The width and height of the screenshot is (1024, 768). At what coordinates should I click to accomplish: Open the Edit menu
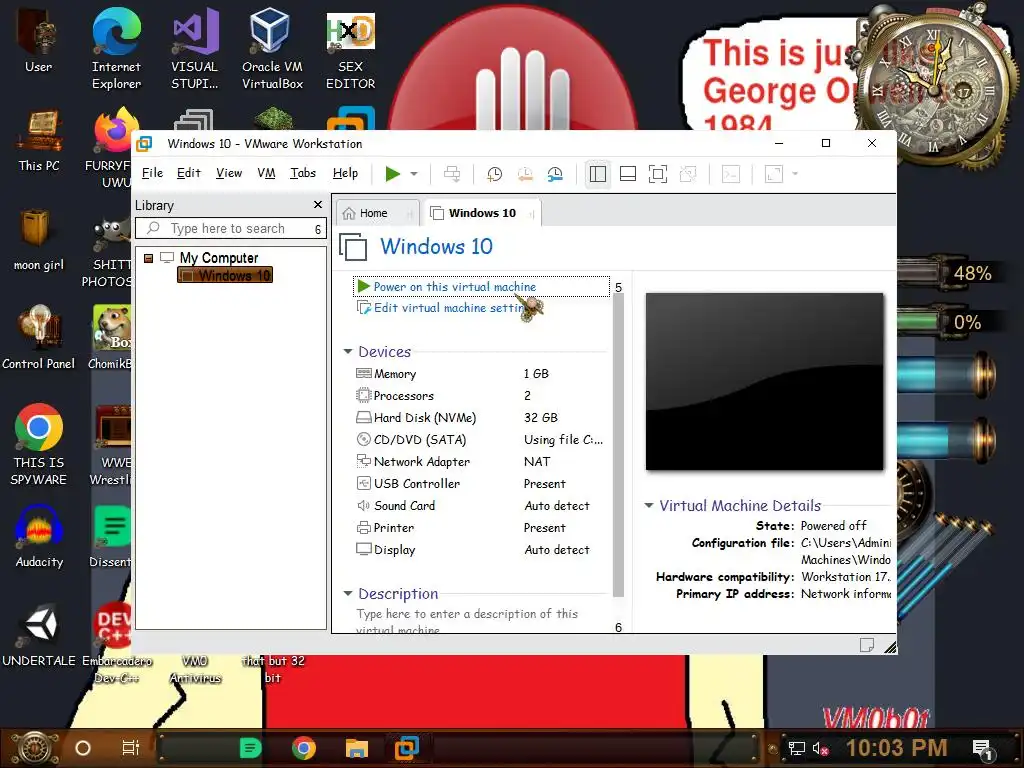click(x=189, y=173)
